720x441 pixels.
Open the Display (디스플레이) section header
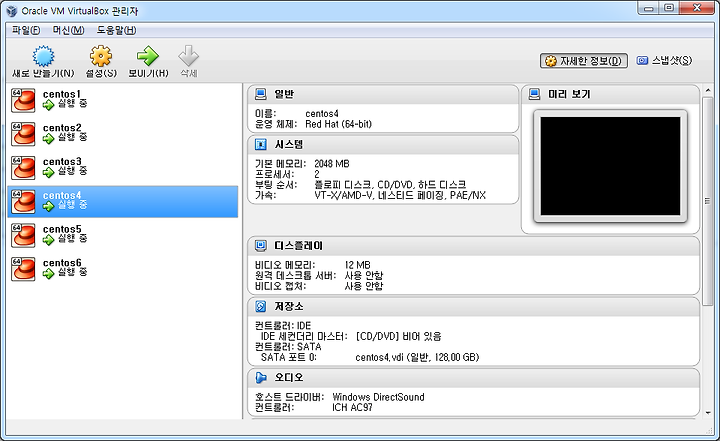coord(473,246)
